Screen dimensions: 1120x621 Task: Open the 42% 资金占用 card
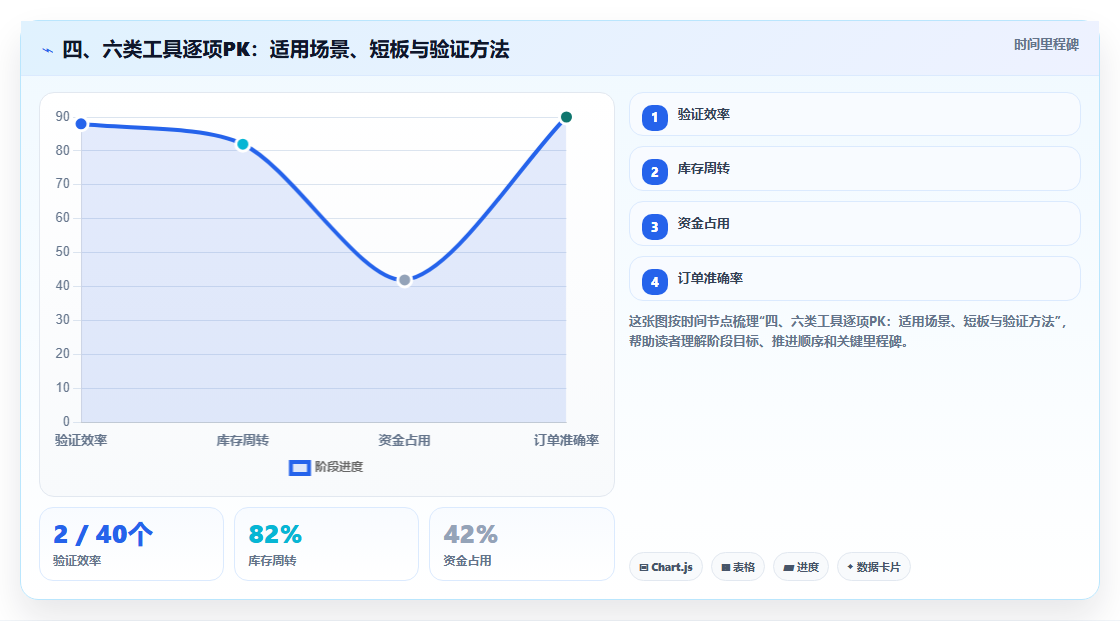521,544
